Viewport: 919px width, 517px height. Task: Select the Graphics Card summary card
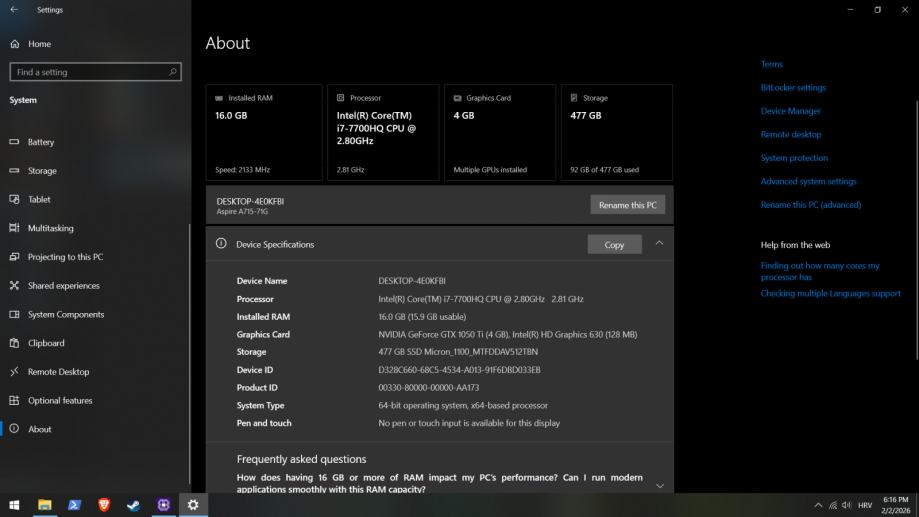(x=500, y=132)
